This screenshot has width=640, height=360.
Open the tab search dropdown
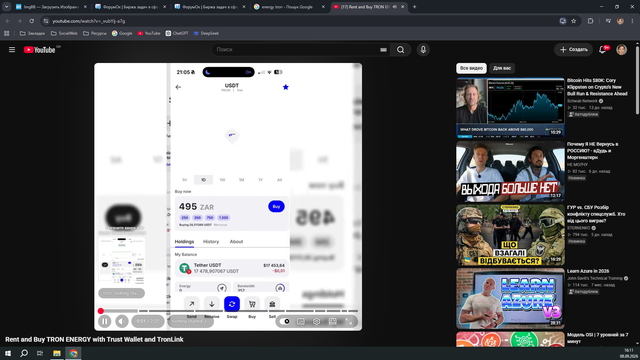[x=6, y=7]
